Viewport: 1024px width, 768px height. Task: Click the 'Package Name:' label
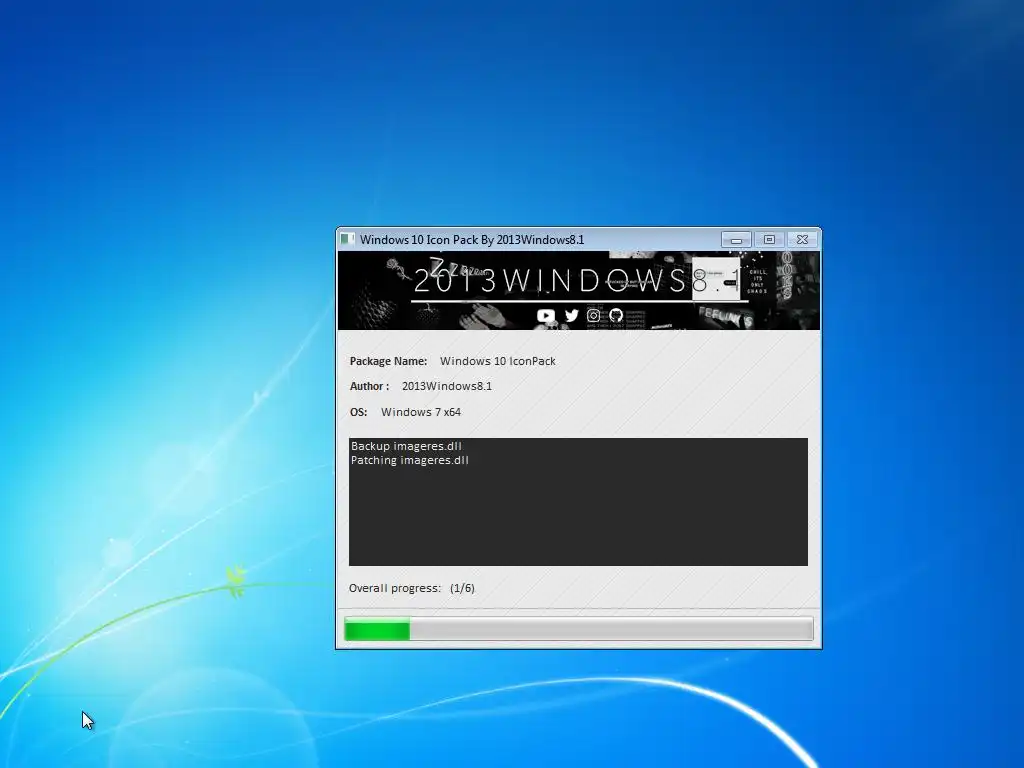[388, 361]
